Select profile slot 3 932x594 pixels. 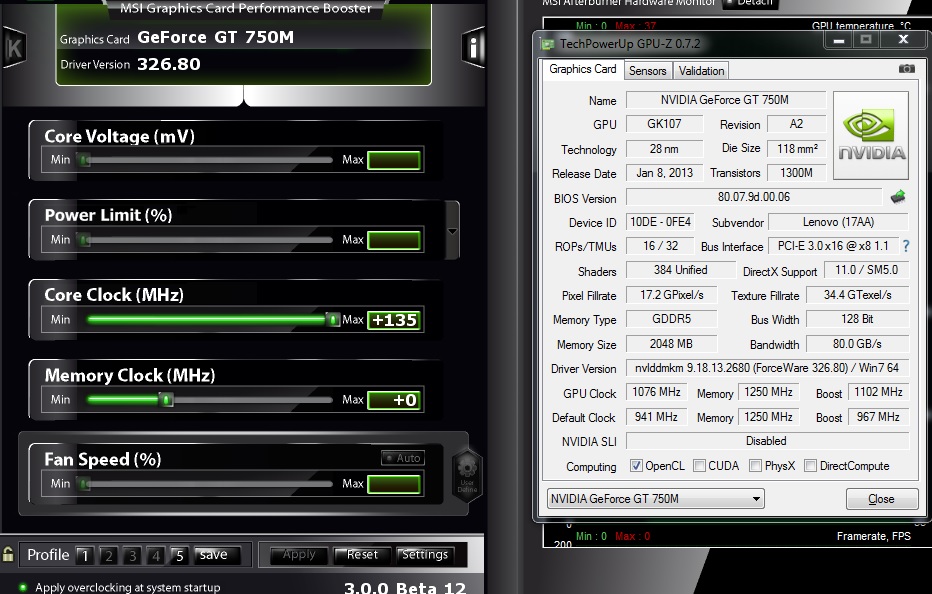[x=133, y=555]
